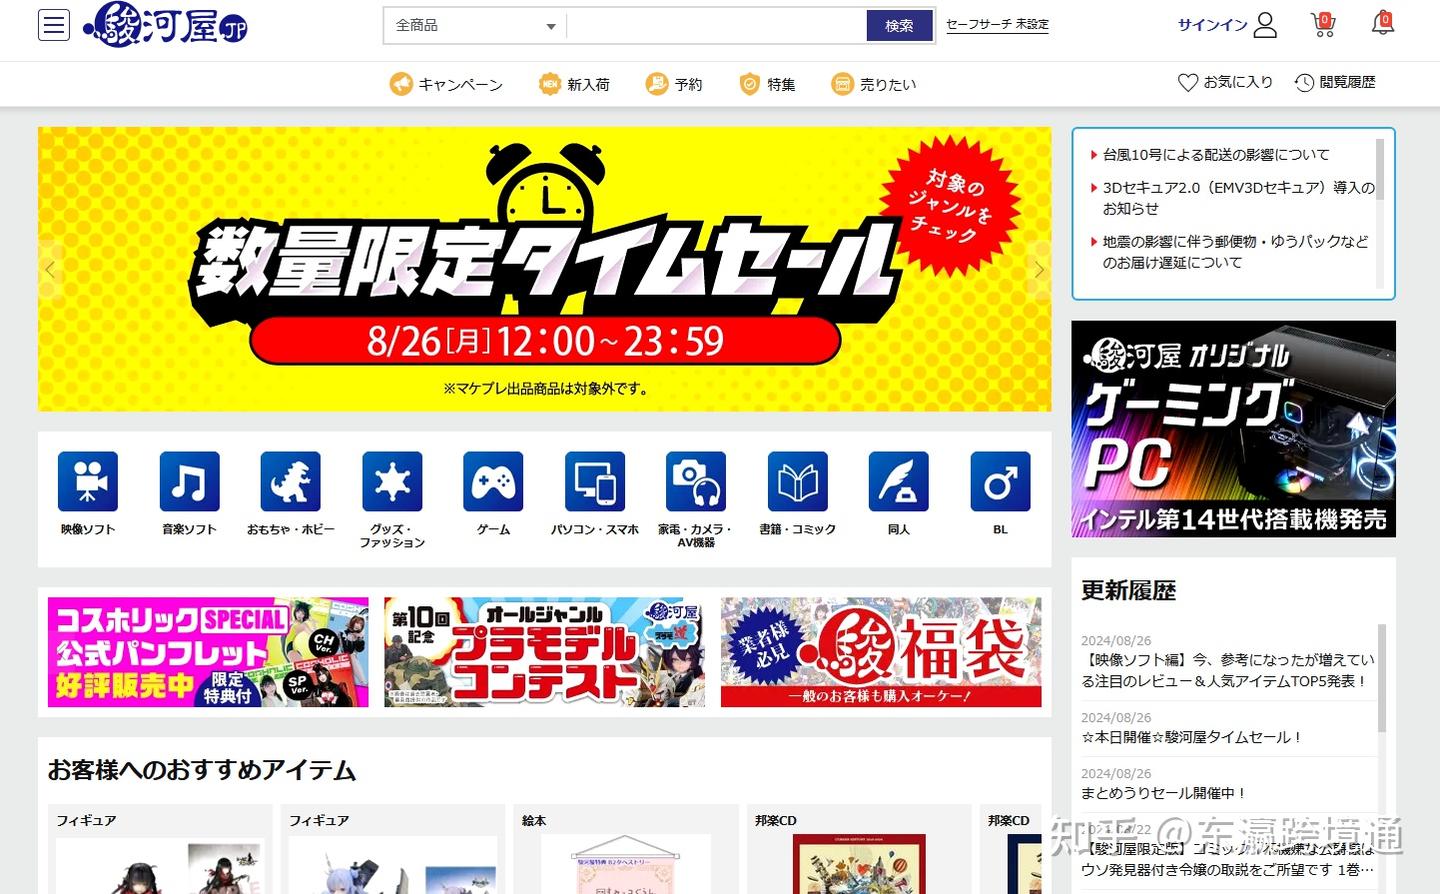Open キャンペーン menu item
Screen dimensions: 1440x894
(446, 84)
